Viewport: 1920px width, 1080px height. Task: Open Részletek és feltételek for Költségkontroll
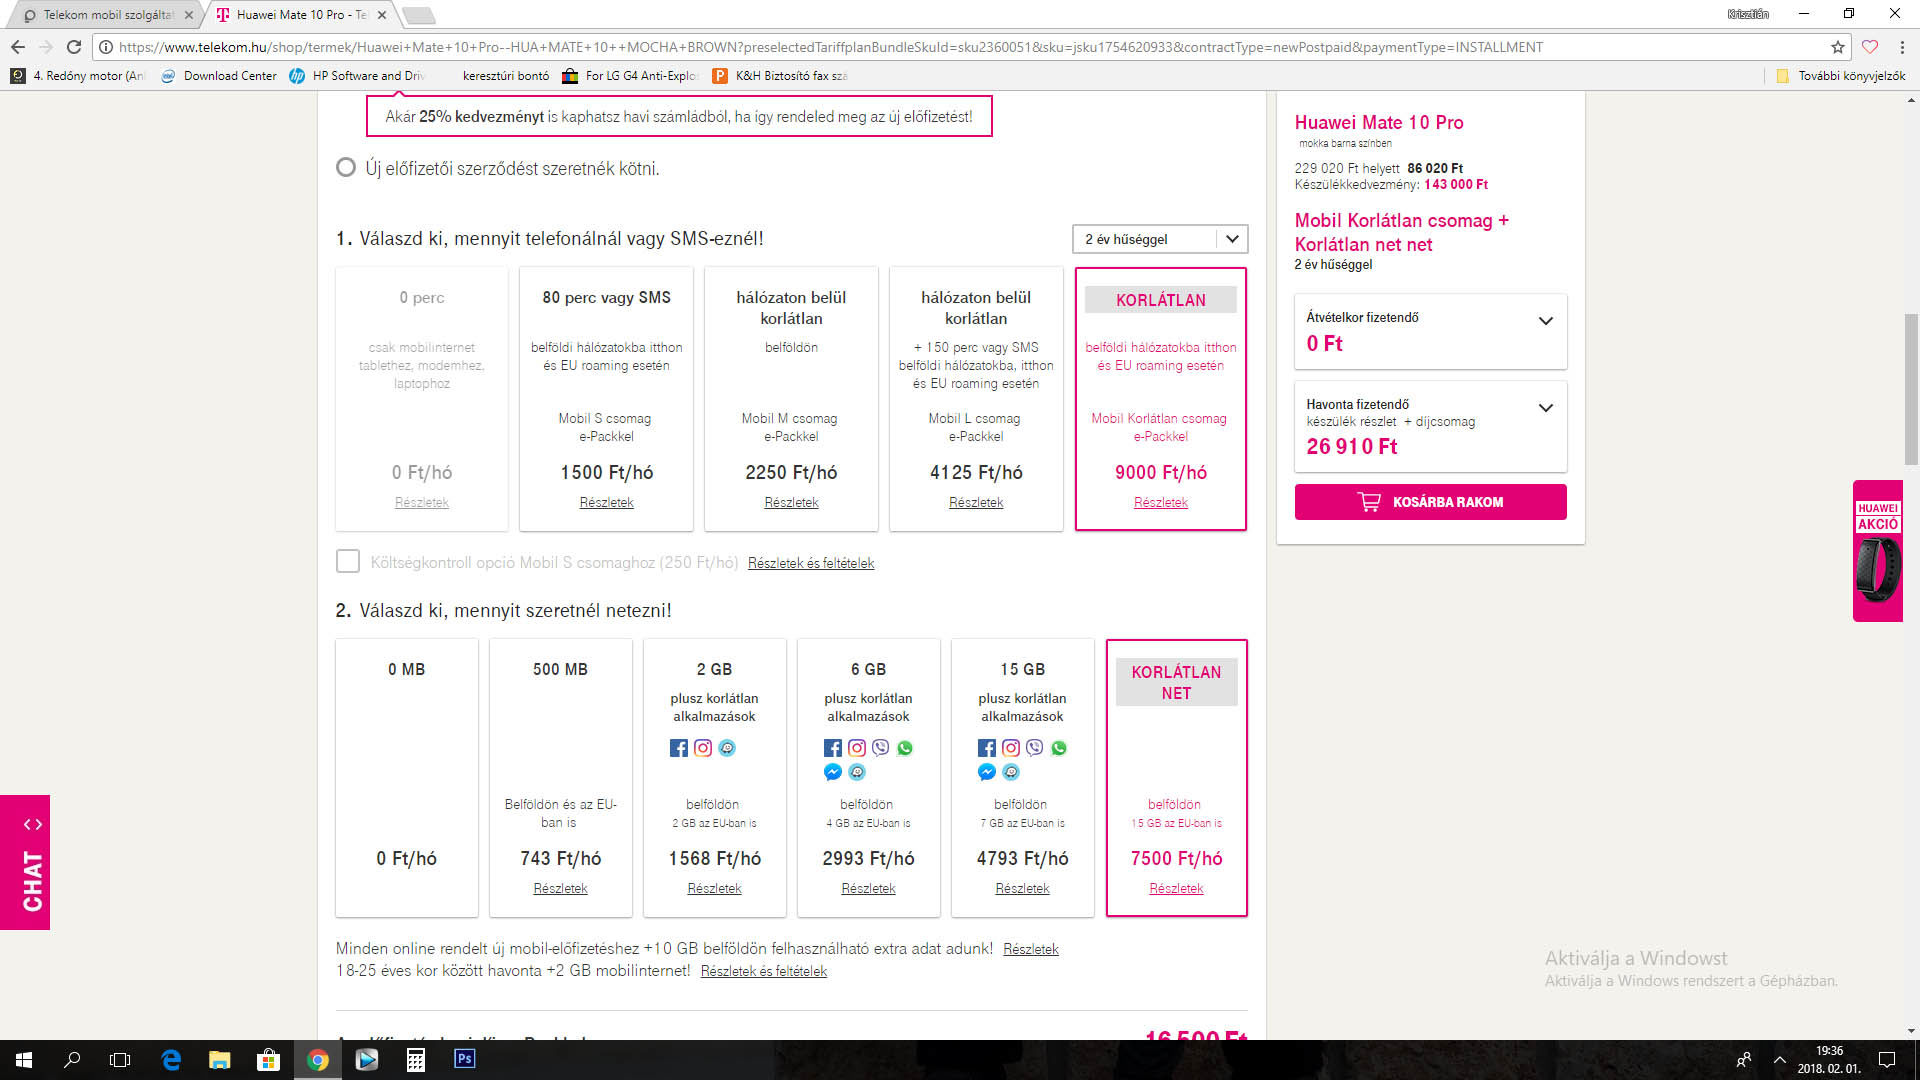pyautogui.click(x=811, y=563)
